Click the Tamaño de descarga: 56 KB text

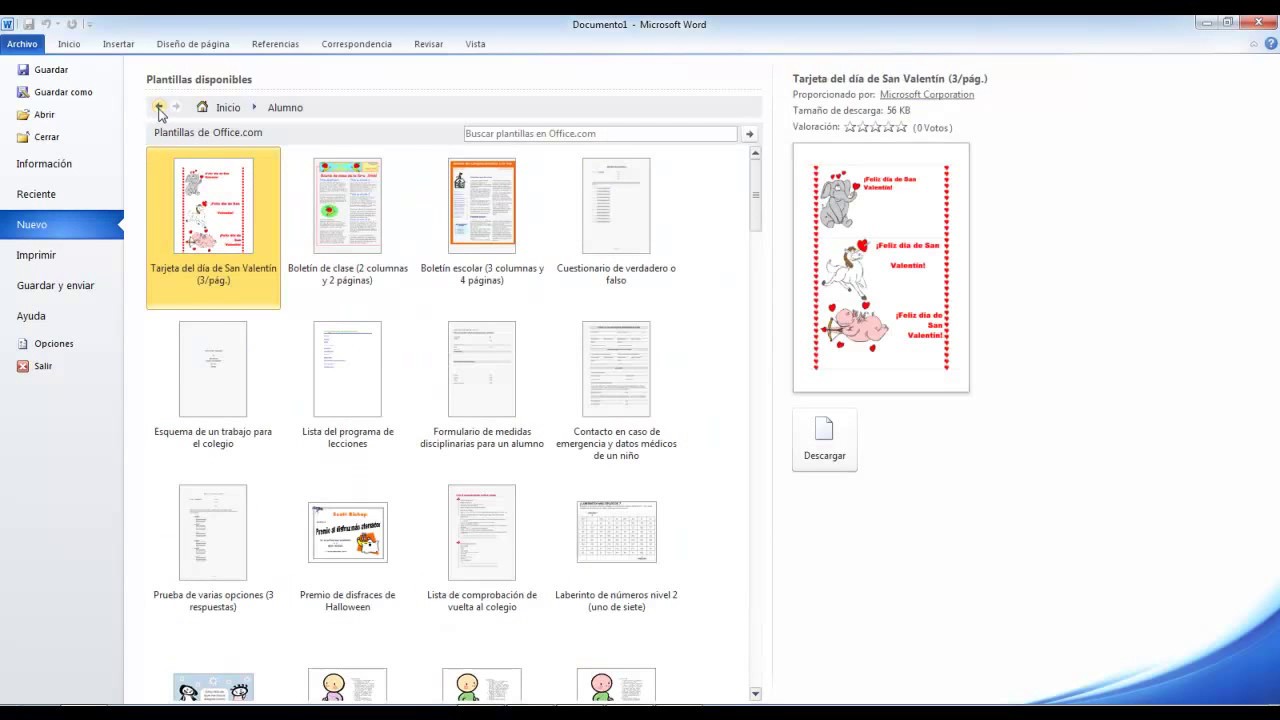point(851,111)
